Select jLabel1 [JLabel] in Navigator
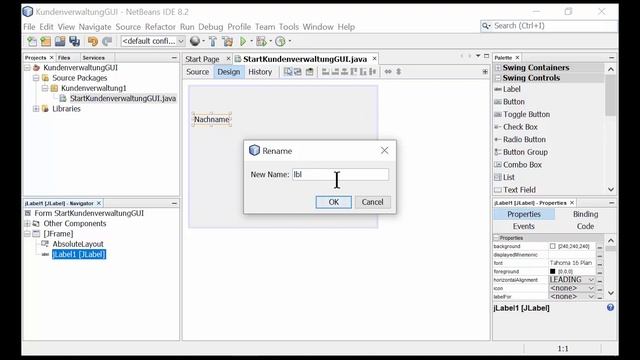The height and width of the screenshot is (360, 640). pos(79,254)
